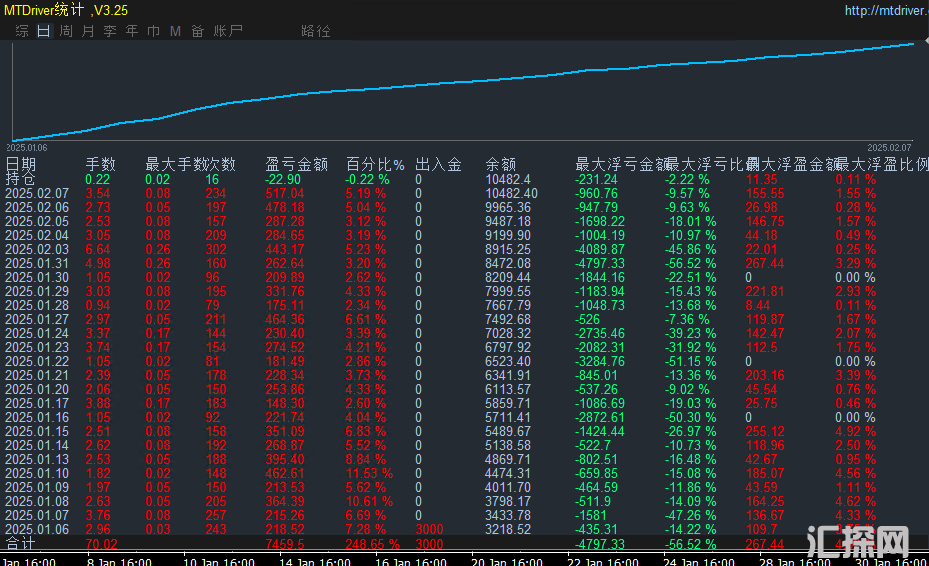
Task: Select the 2025.01.10 date row
Action: [x=464, y=474]
